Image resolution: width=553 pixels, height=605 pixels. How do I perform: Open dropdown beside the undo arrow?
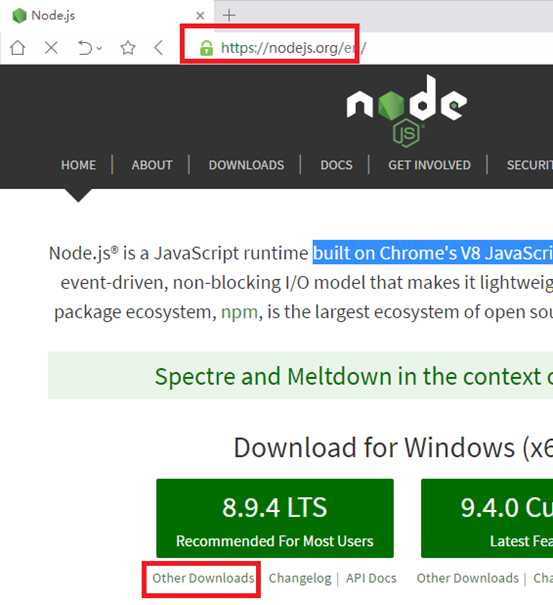coord(100,48)
